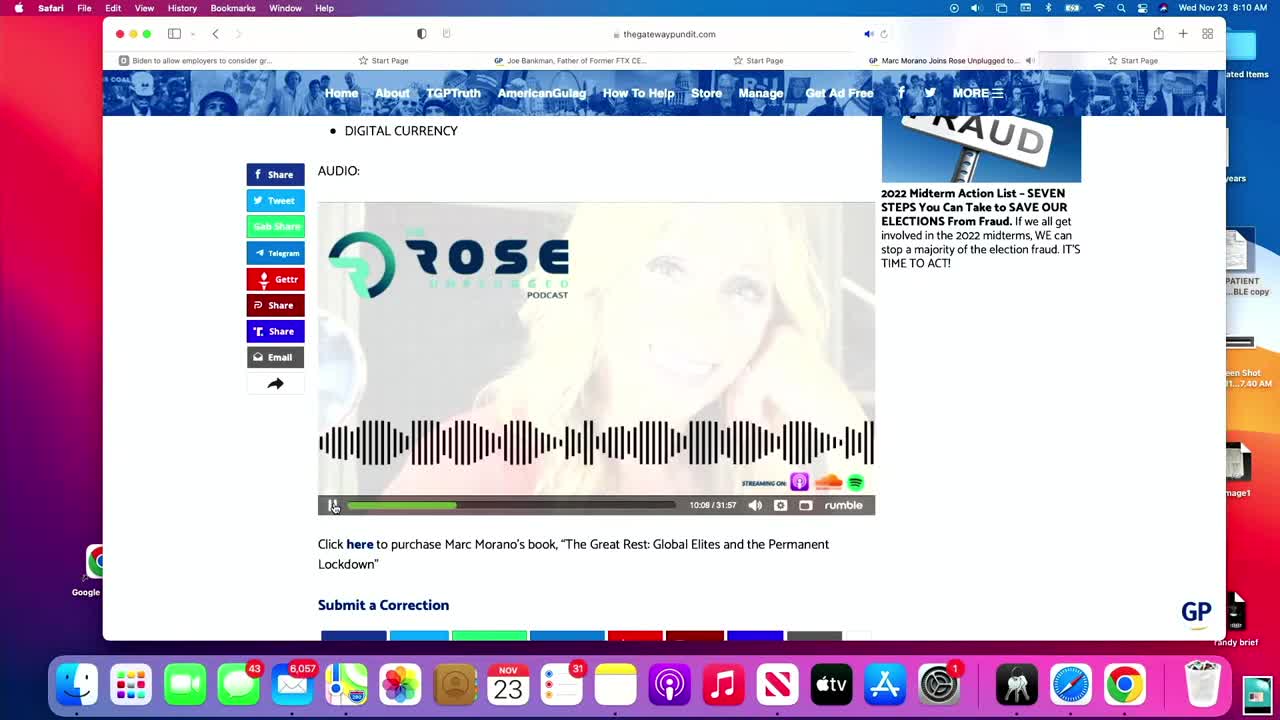This screenshot has width=1280, height=720.
Task: Toggle Rumble player theater mode
Action: [x=806, y=505]
